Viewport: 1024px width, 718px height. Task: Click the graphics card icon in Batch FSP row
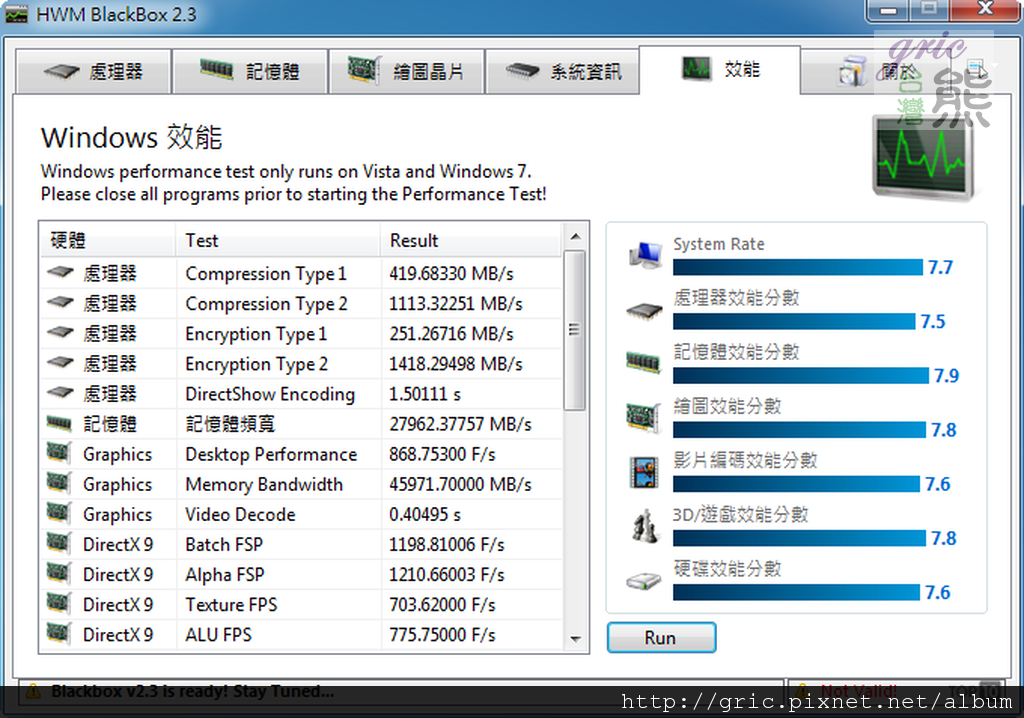pyautogui.click(x=59, y=543)
